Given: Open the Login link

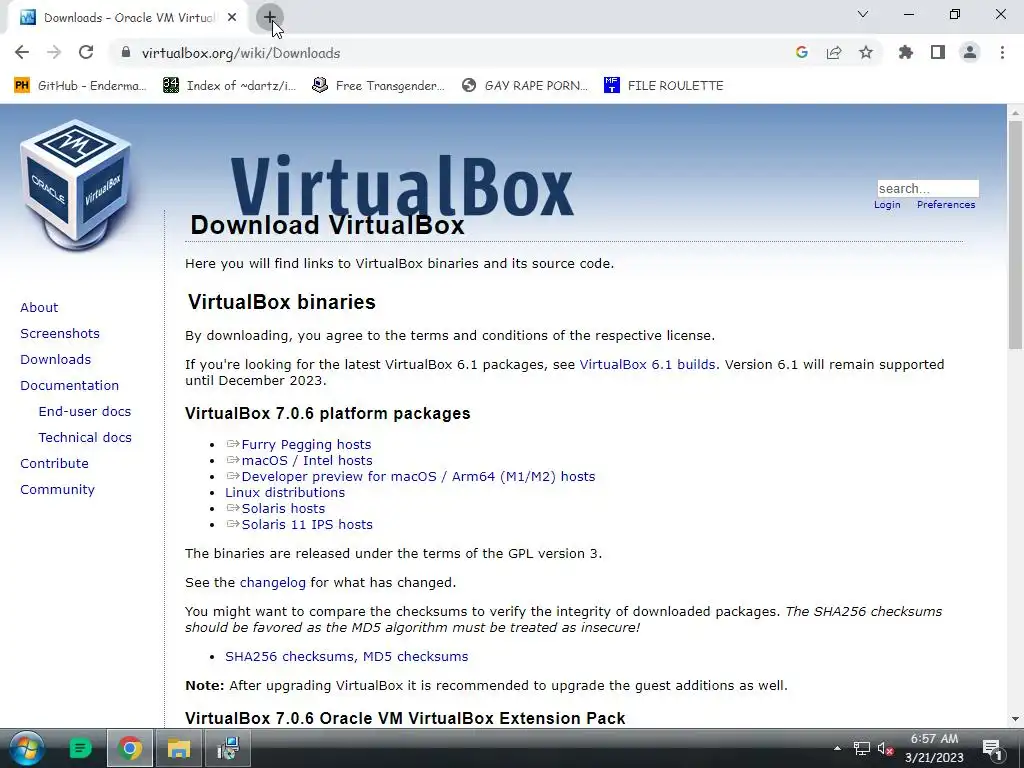Looking at the screenshot, I should tap(887, 204).
